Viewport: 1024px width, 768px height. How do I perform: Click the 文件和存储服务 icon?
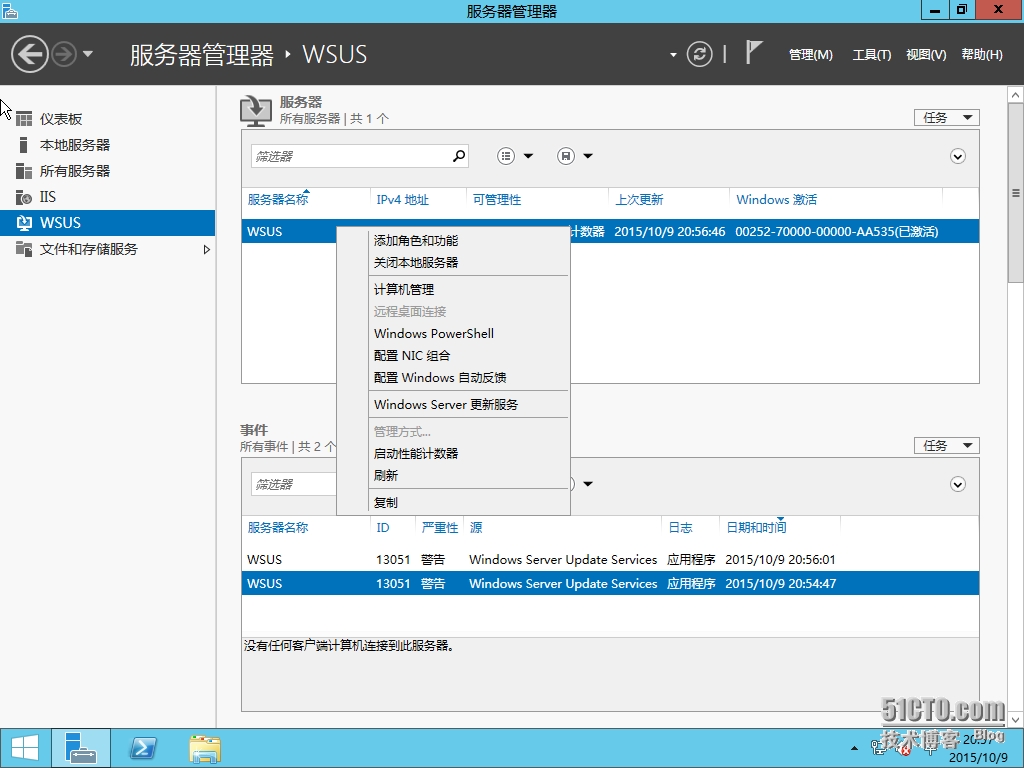[24, 249]
